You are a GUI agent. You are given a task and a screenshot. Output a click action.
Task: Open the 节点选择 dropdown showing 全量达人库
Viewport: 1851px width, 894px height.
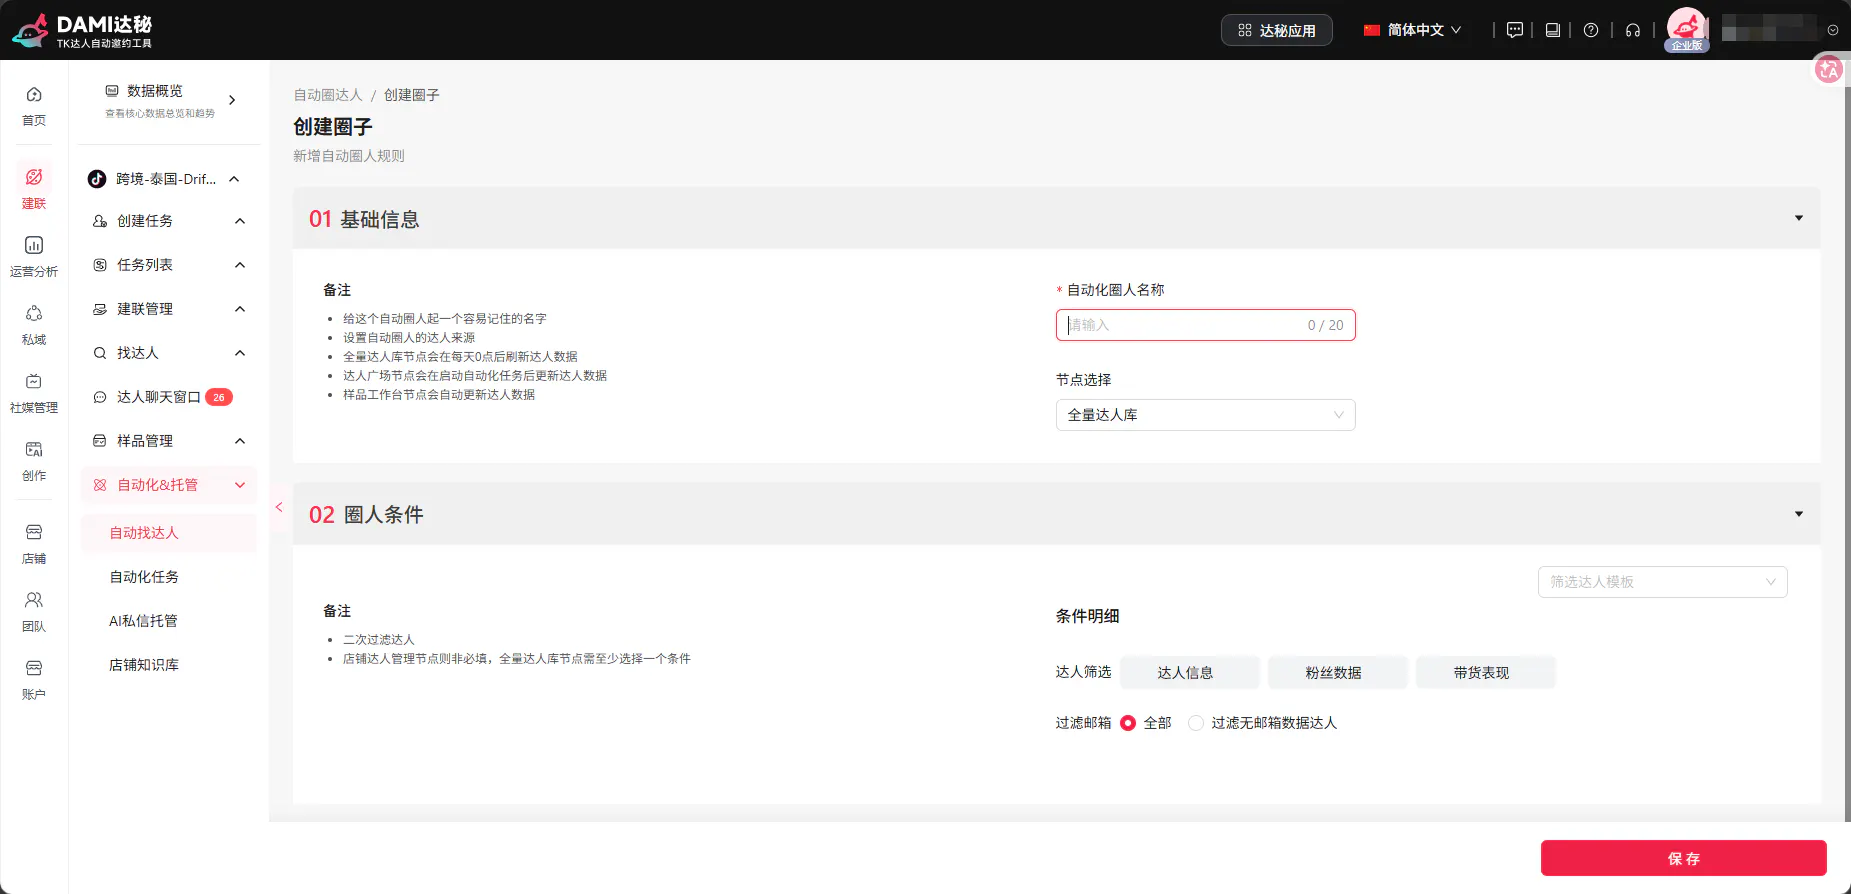click(1206, 415)
